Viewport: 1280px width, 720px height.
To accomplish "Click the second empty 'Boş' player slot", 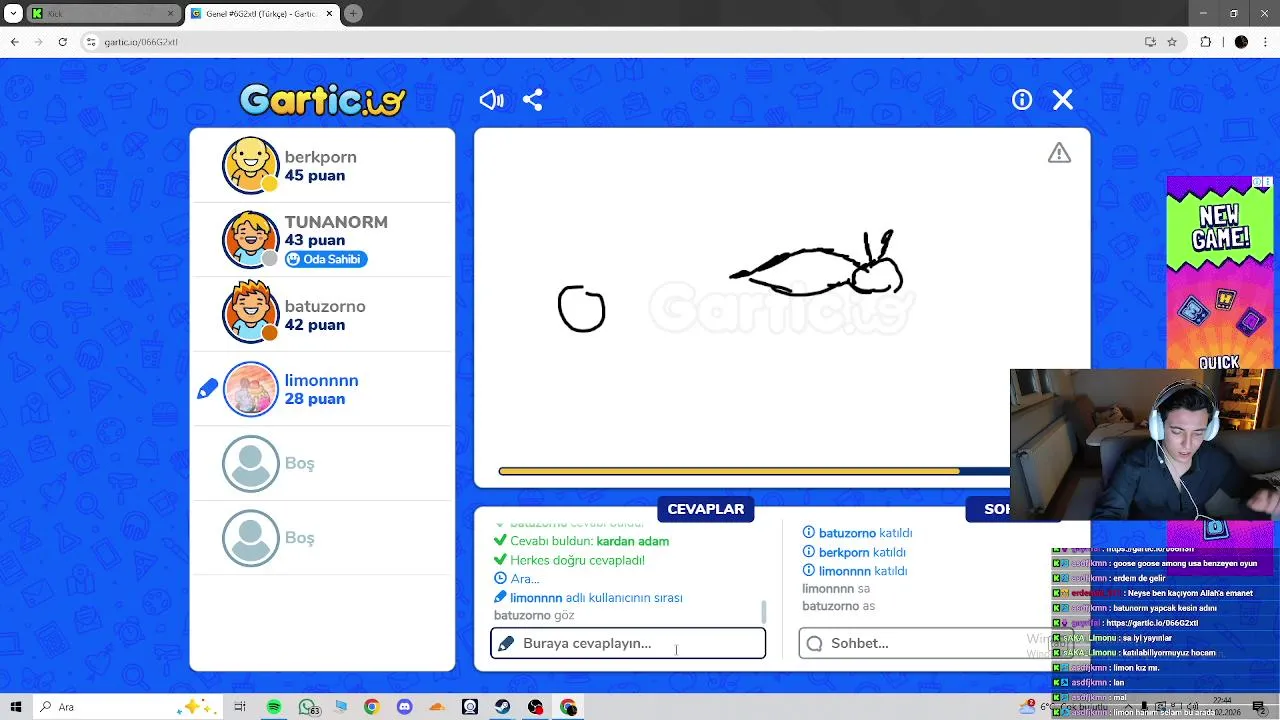I will (322, 538).
